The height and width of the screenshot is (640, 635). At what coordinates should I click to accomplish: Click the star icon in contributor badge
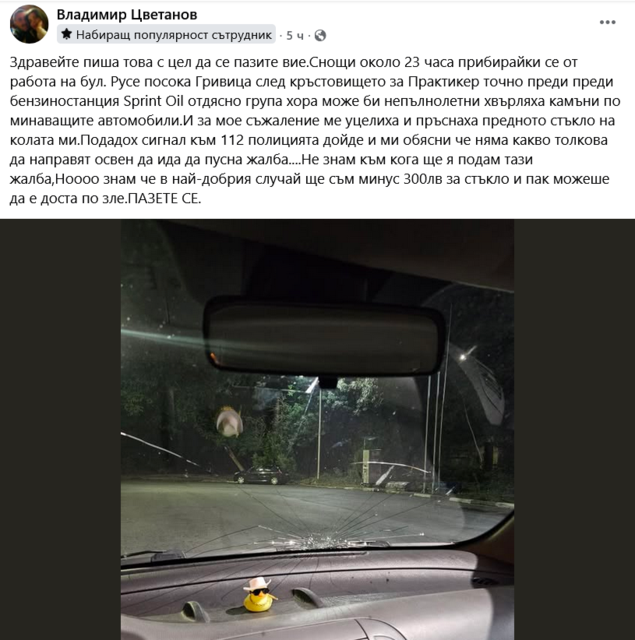point(66,35)
